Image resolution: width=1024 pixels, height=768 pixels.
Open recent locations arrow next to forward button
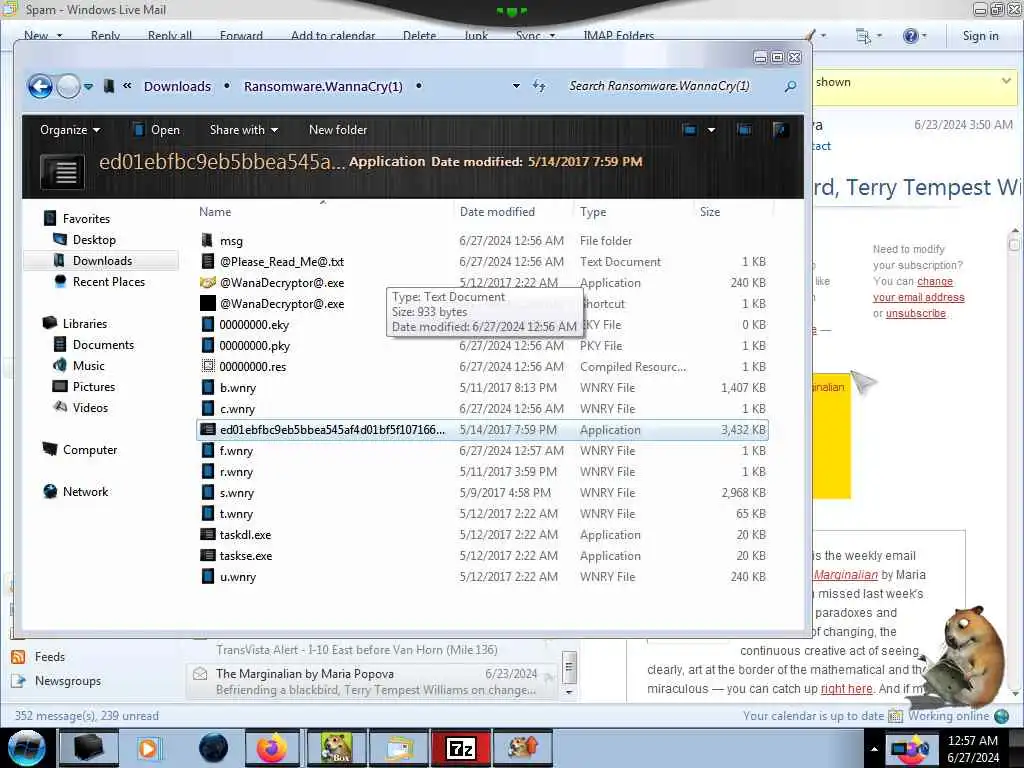pos(88,86)
